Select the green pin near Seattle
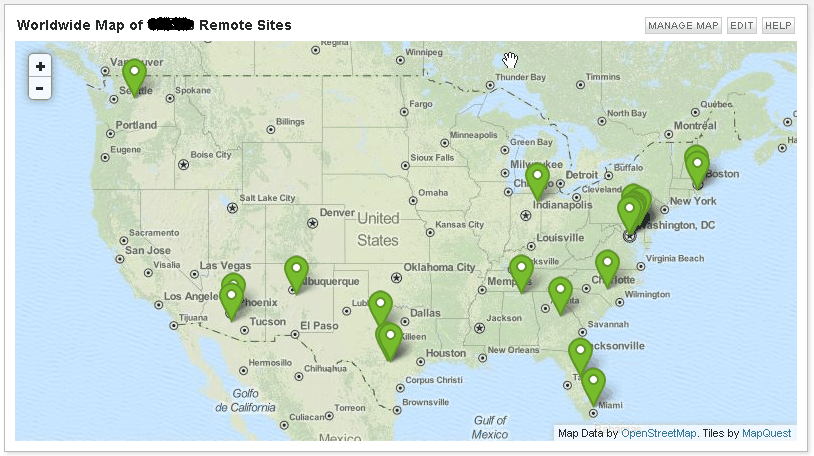The width and height of the screenshot is (814, 456). (x=134, y=78)
